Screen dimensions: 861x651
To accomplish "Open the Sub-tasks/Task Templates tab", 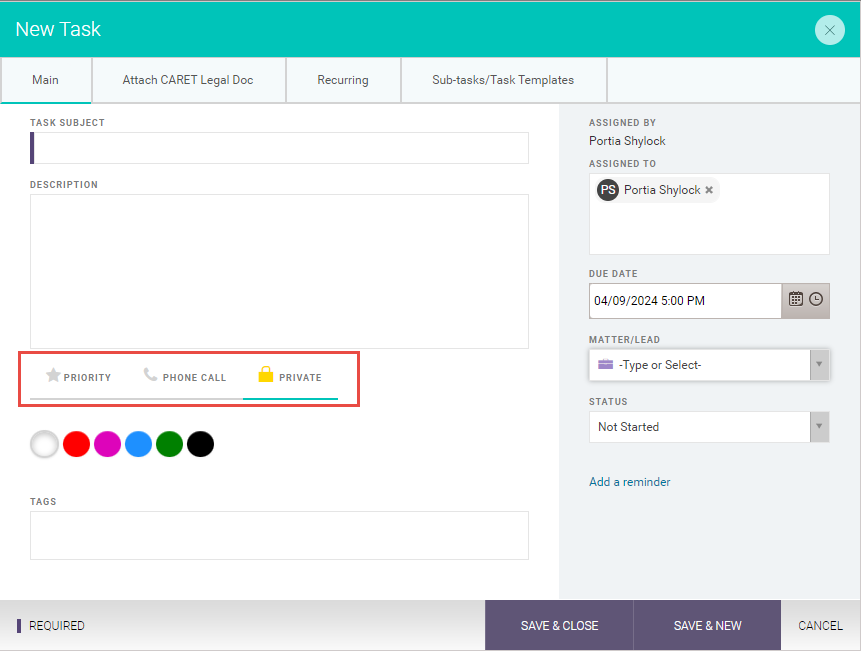I will click(x=504, y=80).
